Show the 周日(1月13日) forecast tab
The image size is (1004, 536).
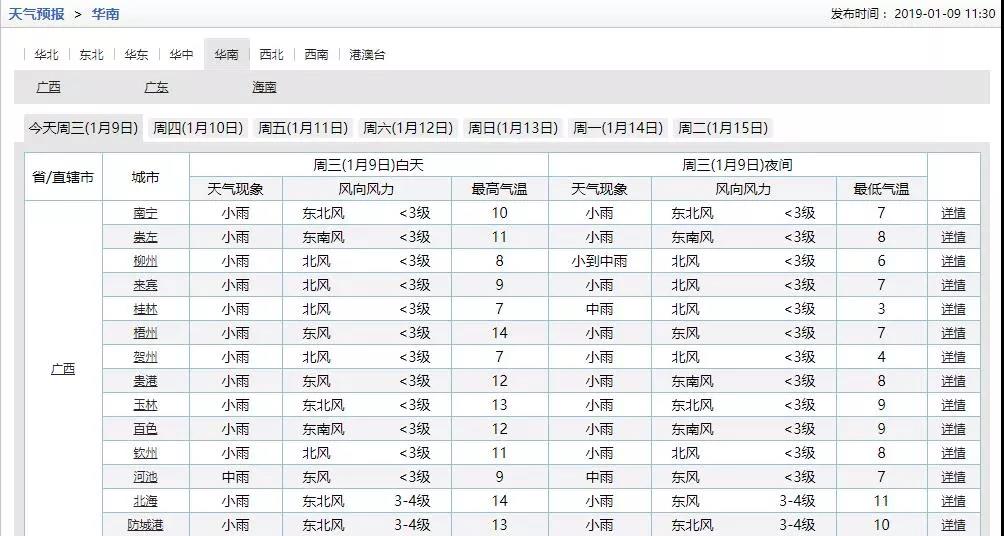coord(513,128)
